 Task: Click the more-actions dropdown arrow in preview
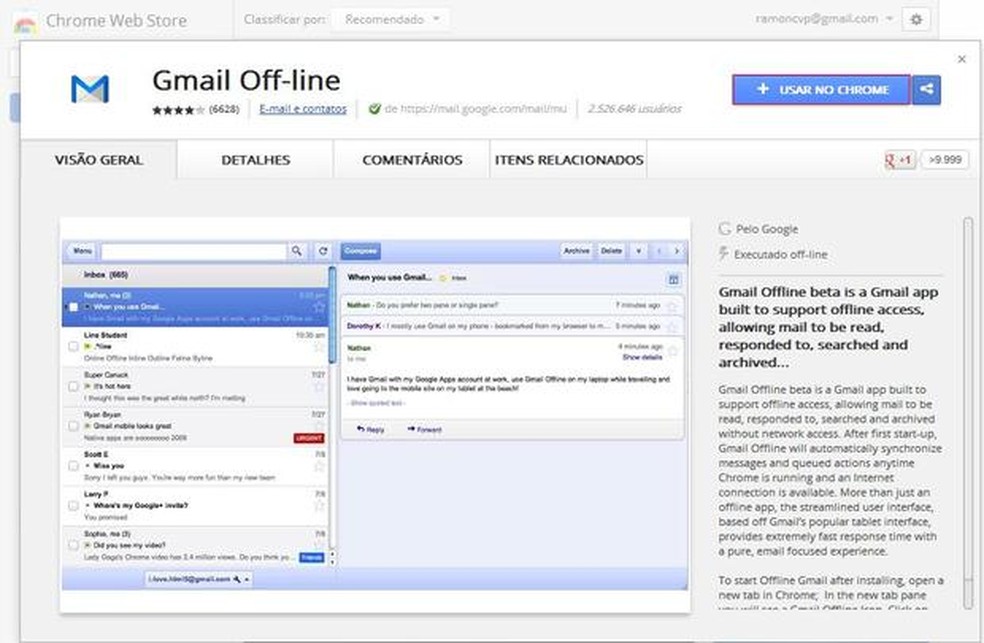[638, 251]
